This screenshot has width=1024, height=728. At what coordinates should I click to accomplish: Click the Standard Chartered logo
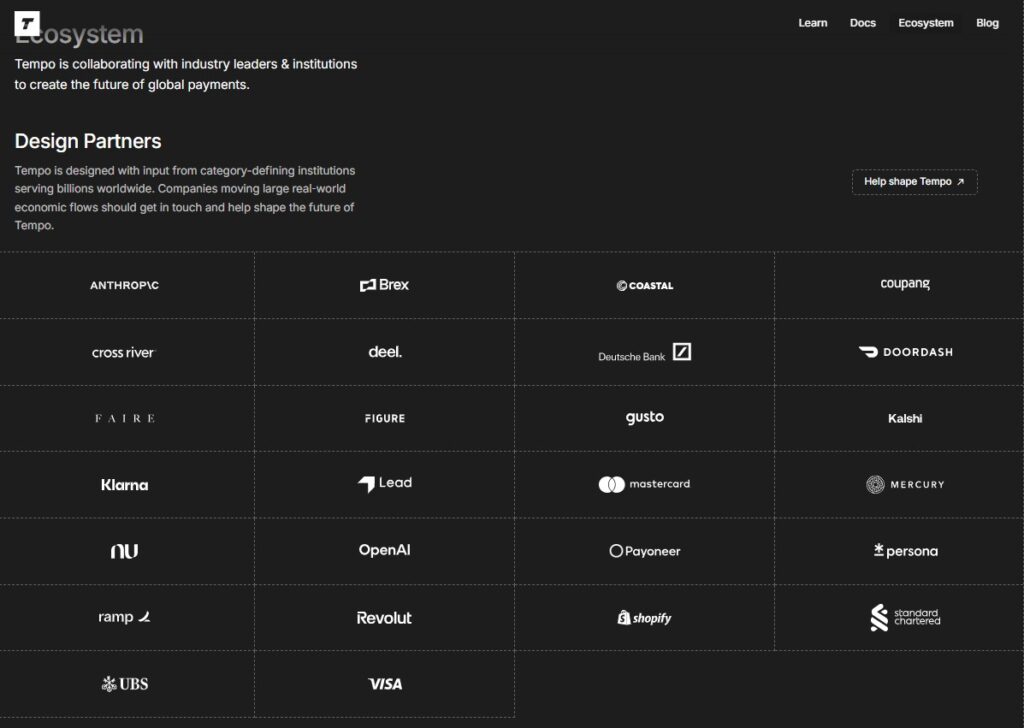pyautogui.click(x=905, y=618)
